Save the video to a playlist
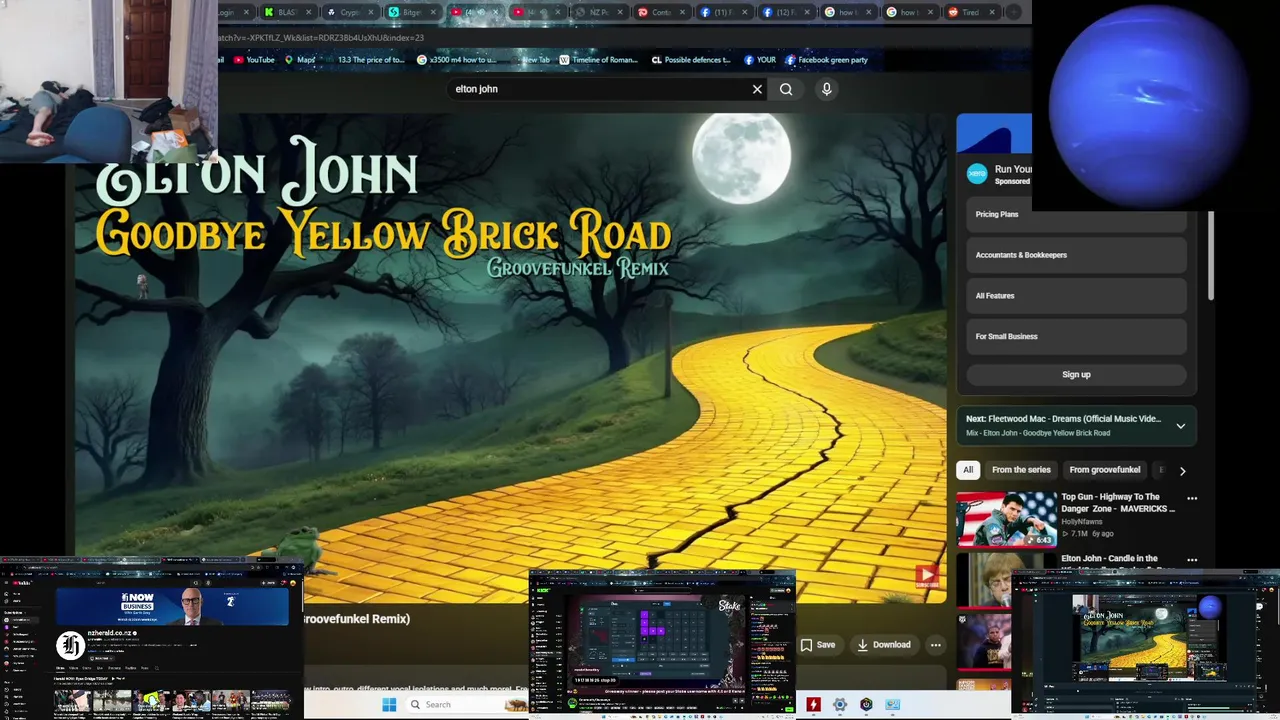The width and height of the screenshot is (1280, 720). (817, 645)
